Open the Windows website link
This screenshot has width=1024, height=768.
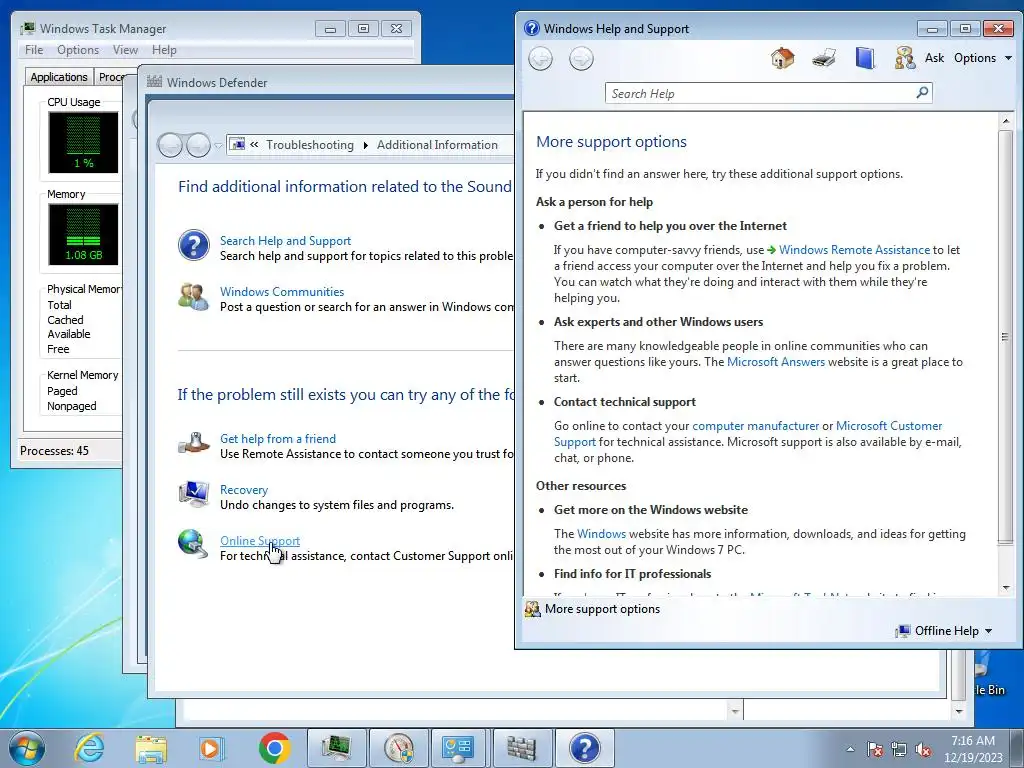point(601,534)
